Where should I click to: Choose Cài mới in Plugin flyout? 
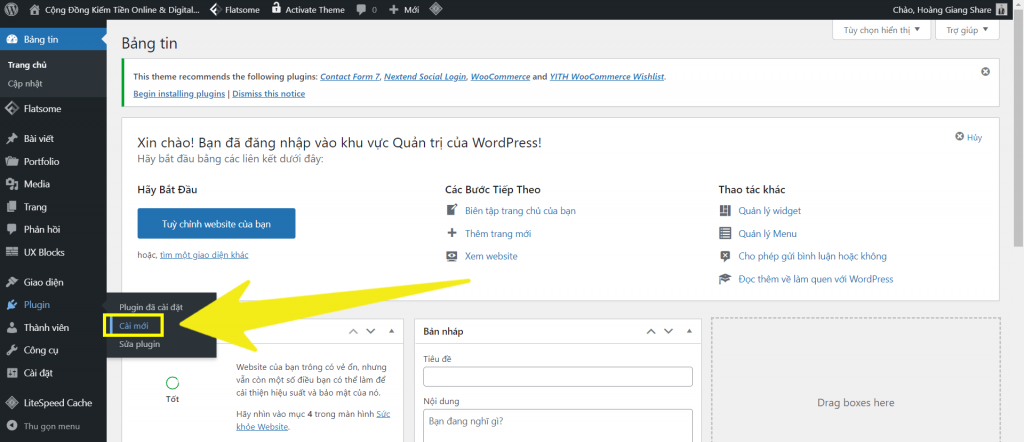(x=134, y=325)
